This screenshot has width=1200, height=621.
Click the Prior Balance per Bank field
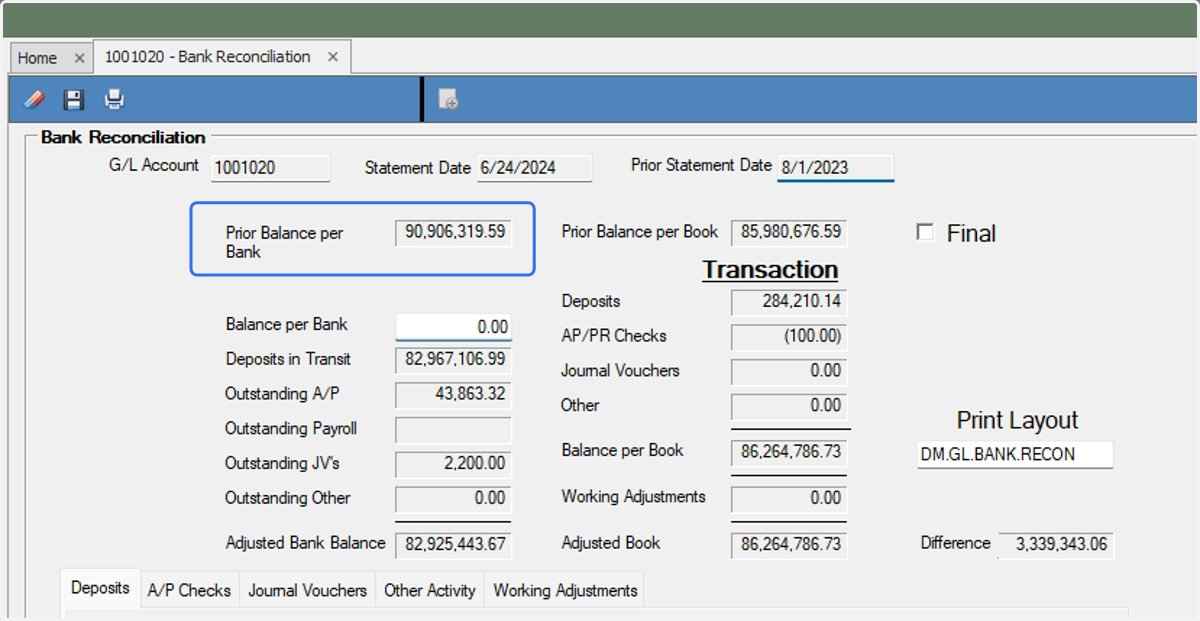453,233
